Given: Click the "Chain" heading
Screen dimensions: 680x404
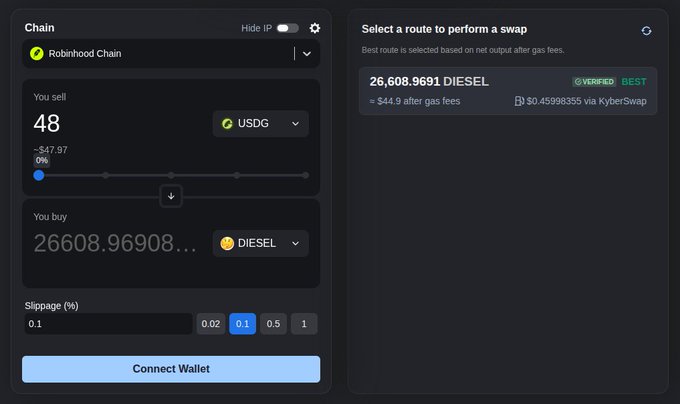Looking at the screenshot, I should click(39, 28).
